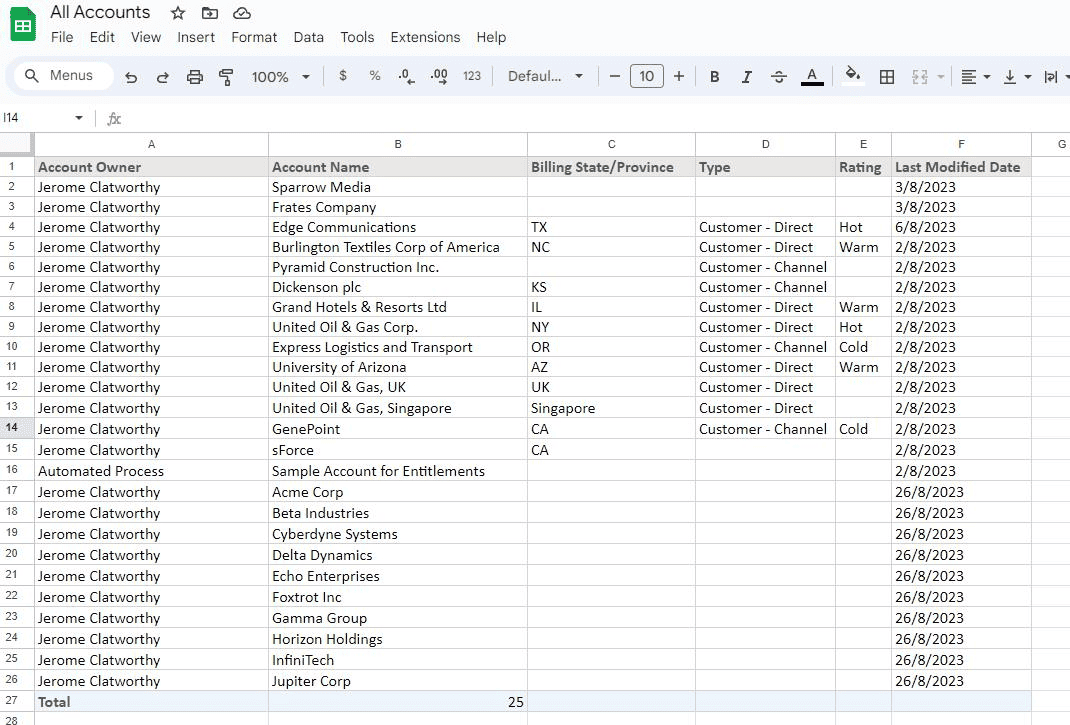This screenshot has height=725, width=1070.
Task: Click the Menus search button
Action: click(x=62, y=75)
